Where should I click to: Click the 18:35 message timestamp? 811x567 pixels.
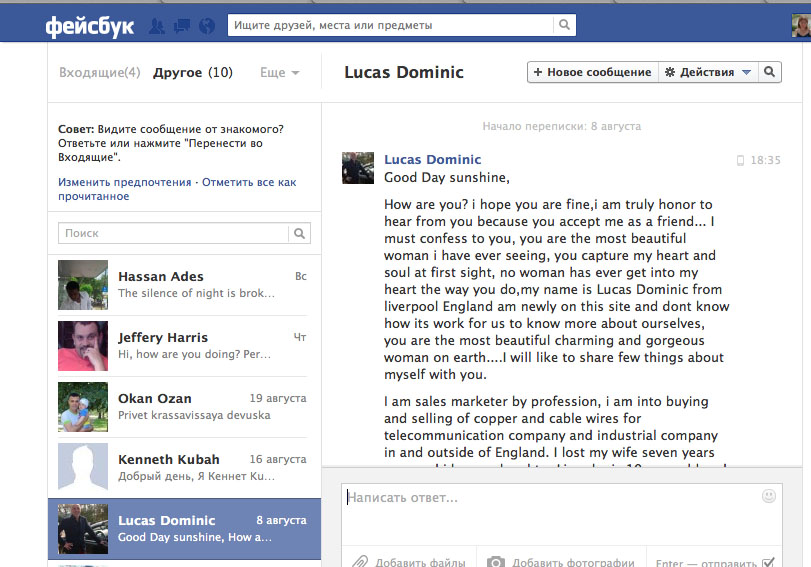click(765, 160)
